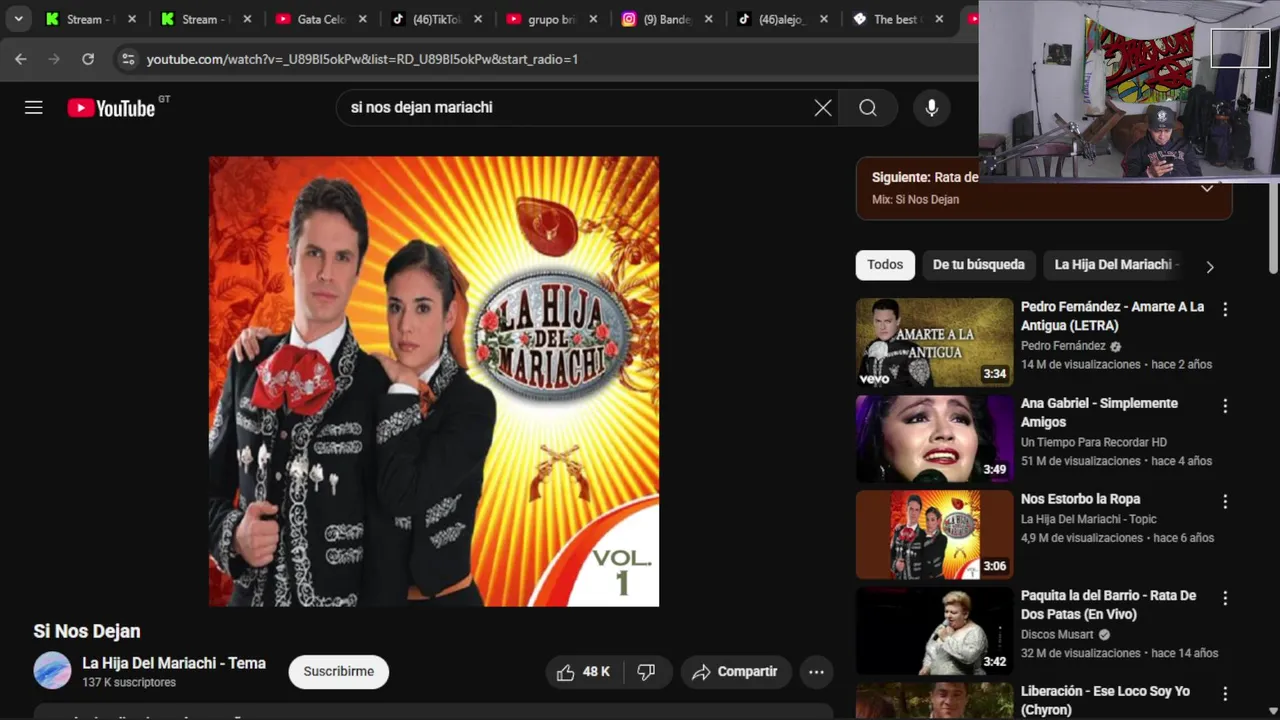The height and width of the screenshot is (720, 1280).
Task: Open Ana Gabriel - Simplemente Amigos title
Action: pos(1099,412)
